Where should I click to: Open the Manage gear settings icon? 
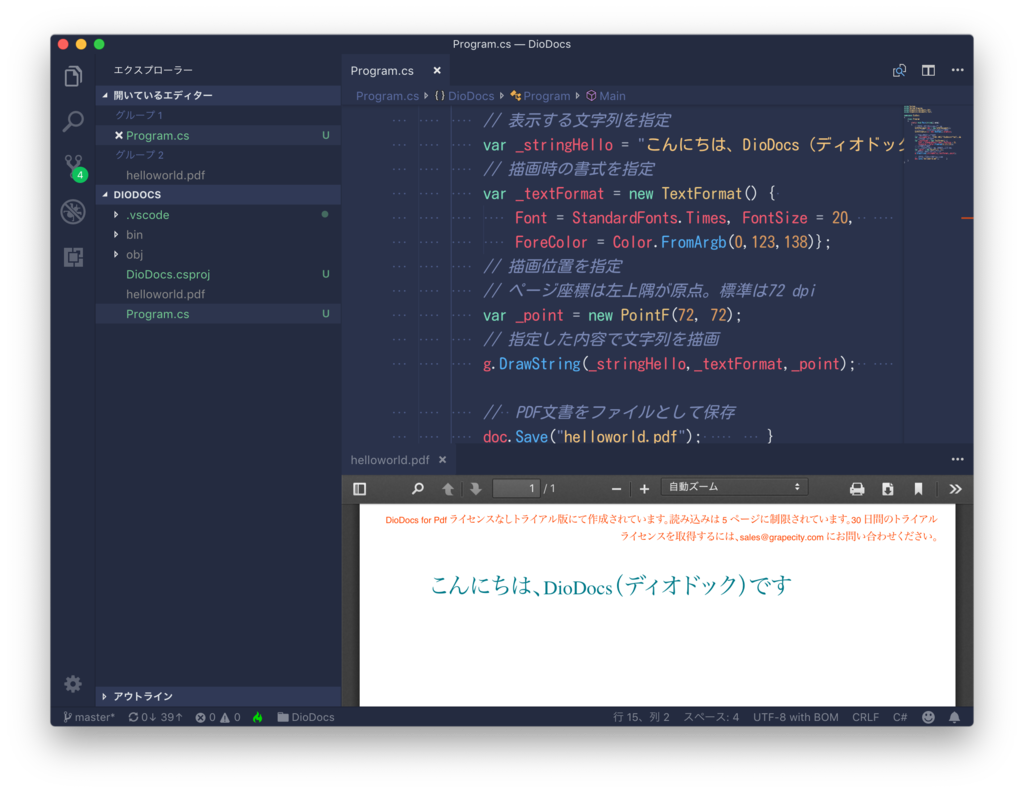pyautogui.click(x=73, y=684)
